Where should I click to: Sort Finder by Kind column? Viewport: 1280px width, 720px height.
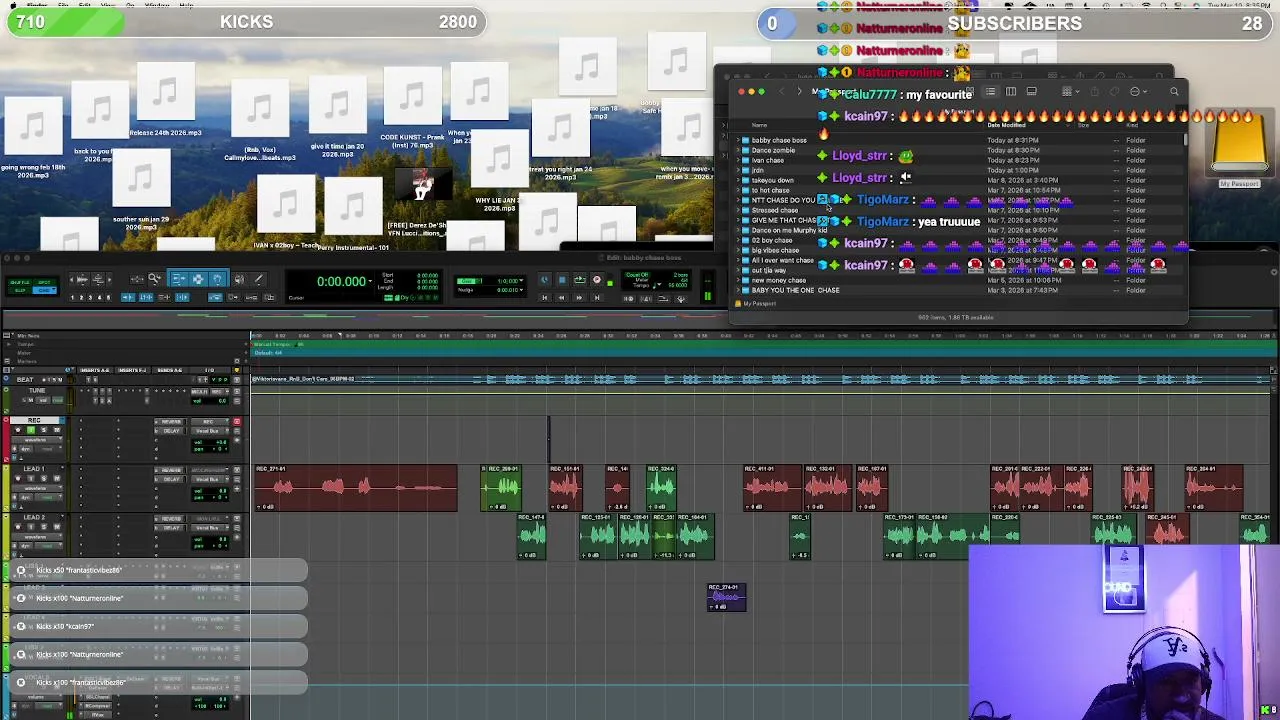(x=1132, y=125)
